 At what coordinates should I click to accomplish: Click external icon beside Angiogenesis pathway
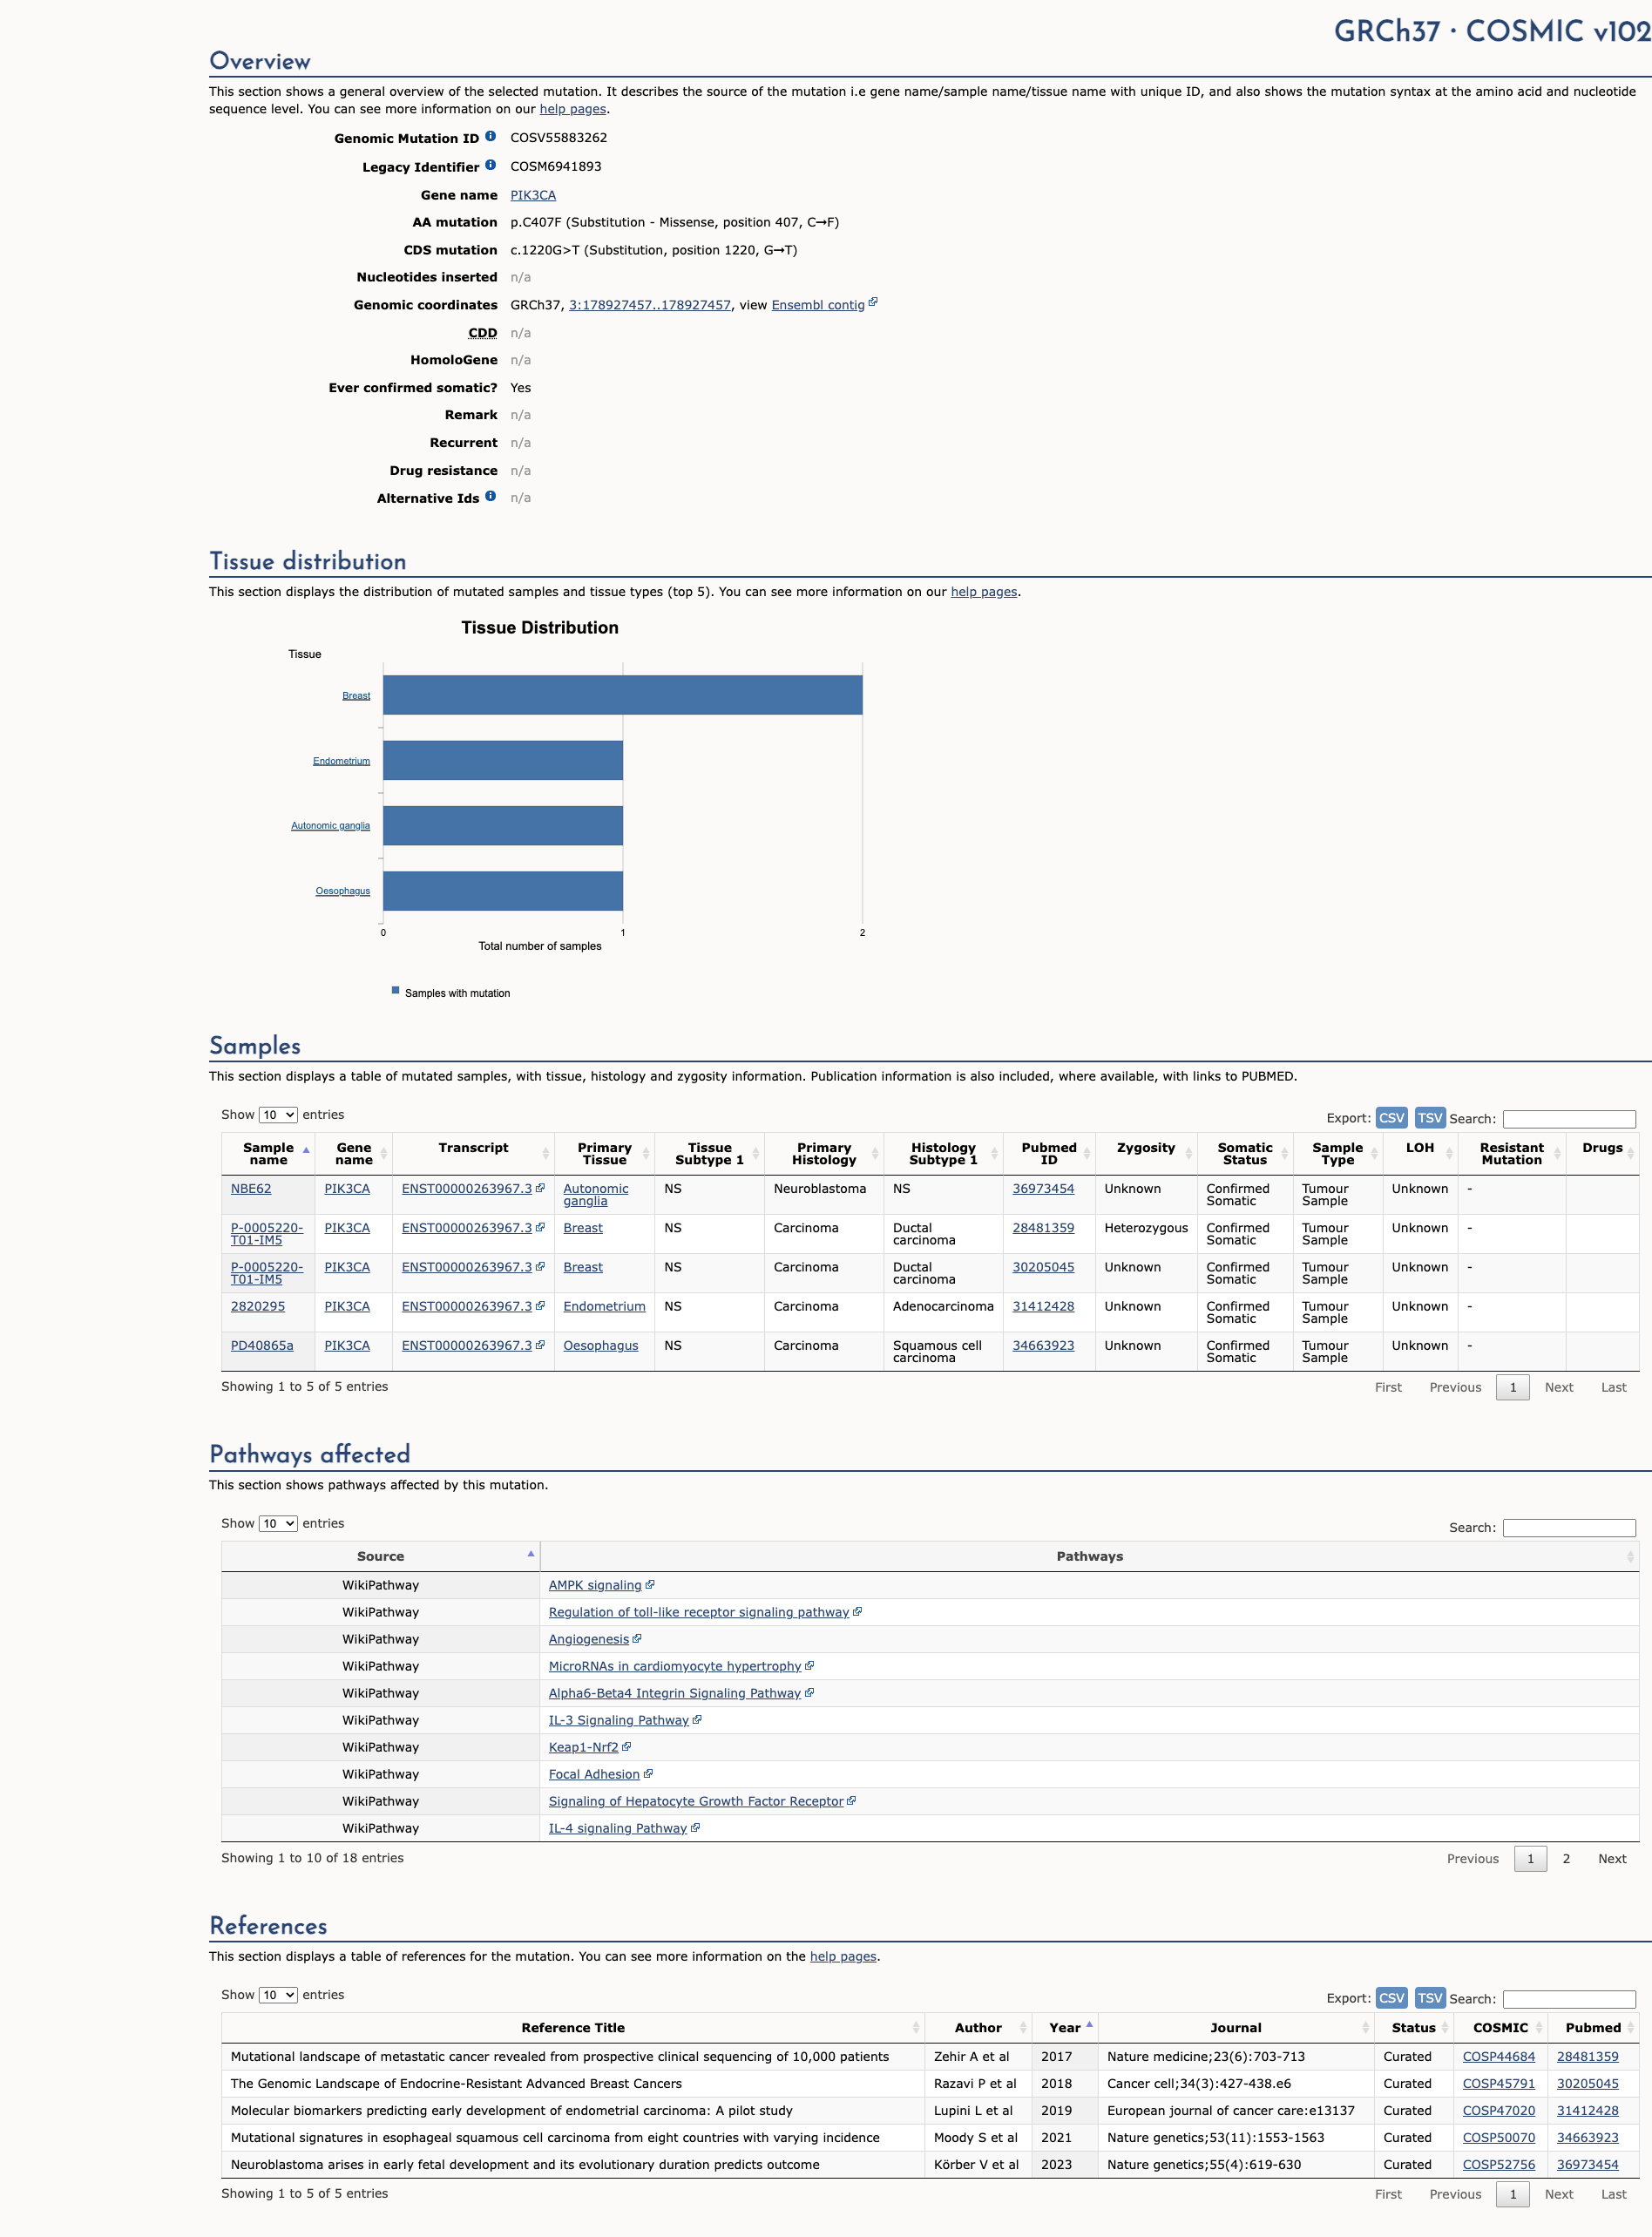click(637, 1638)
